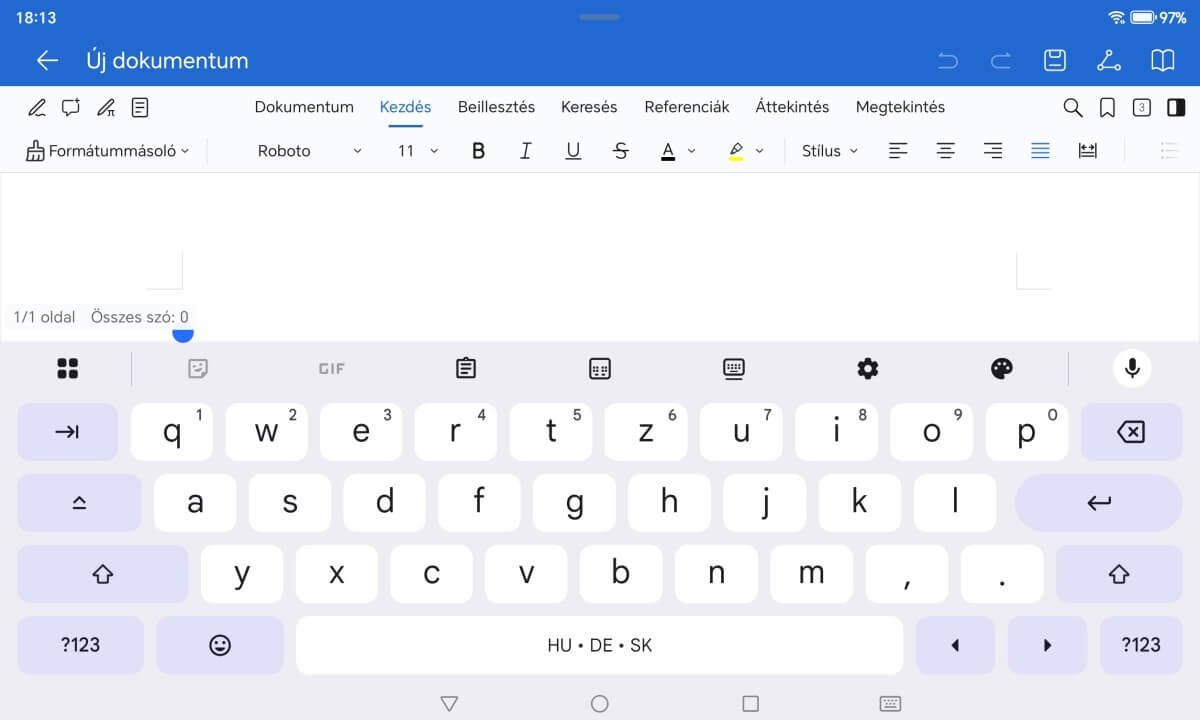Viewport: 1200px width, 720px height.
Task: Open the share icon in title bar
Action: pos(1108,60)
